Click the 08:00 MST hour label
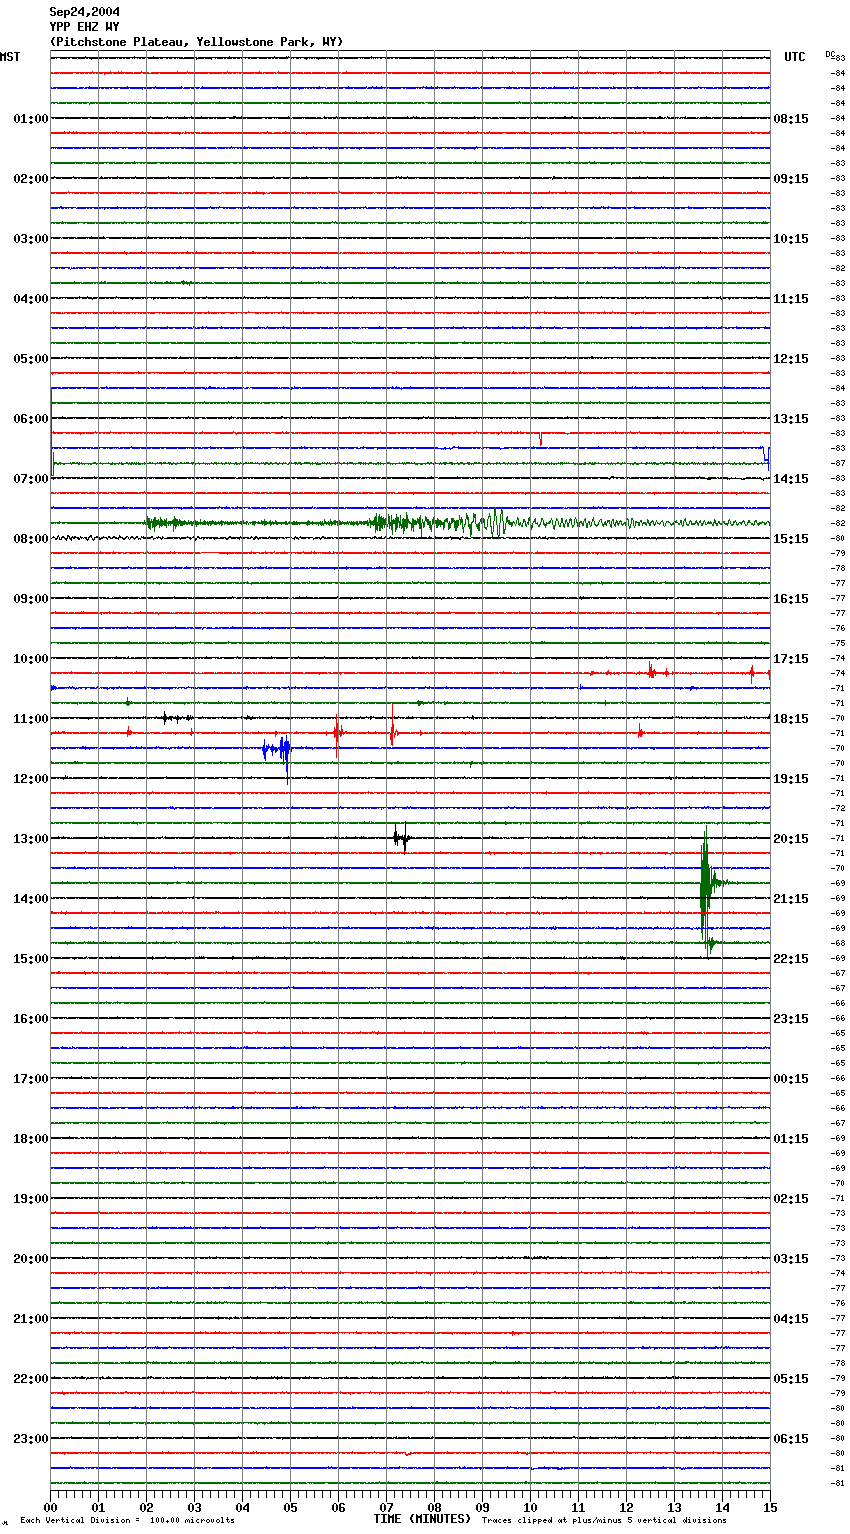The image size is (850, 1534). 30,539
